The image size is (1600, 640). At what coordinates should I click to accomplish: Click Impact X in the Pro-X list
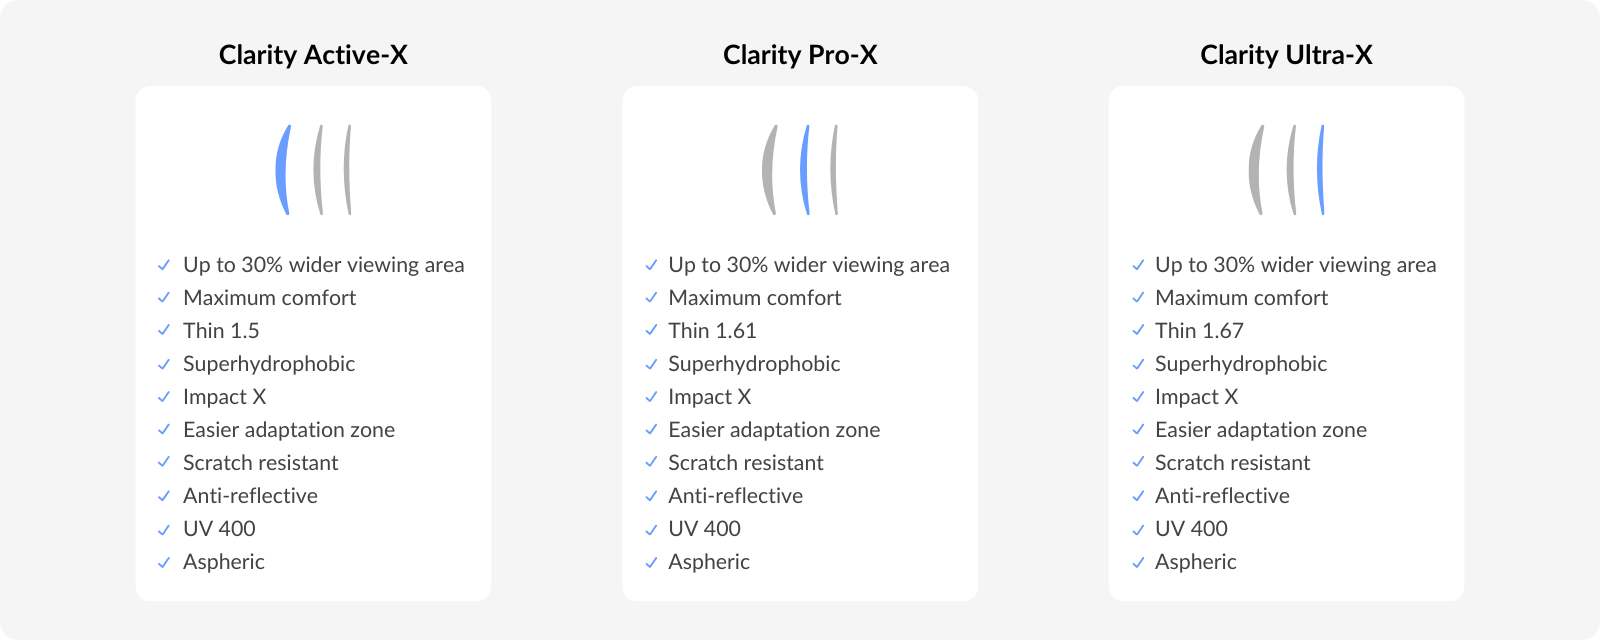point(710,397)
